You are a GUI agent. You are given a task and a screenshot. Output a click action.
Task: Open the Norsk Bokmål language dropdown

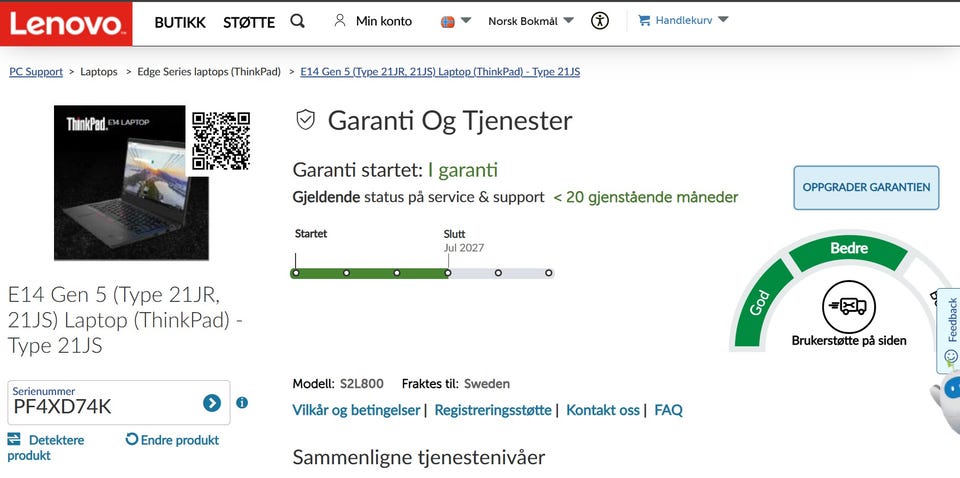click(x=531, y=21)
